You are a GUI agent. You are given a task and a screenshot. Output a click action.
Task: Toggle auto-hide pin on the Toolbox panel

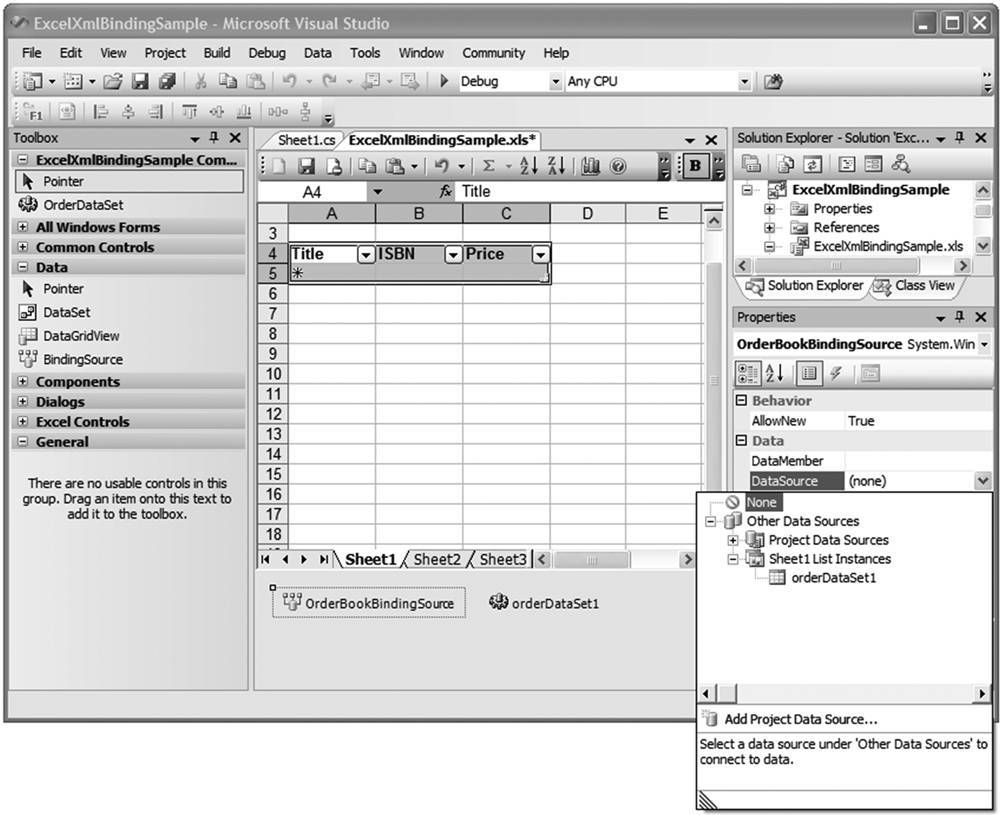coord(214,137)
